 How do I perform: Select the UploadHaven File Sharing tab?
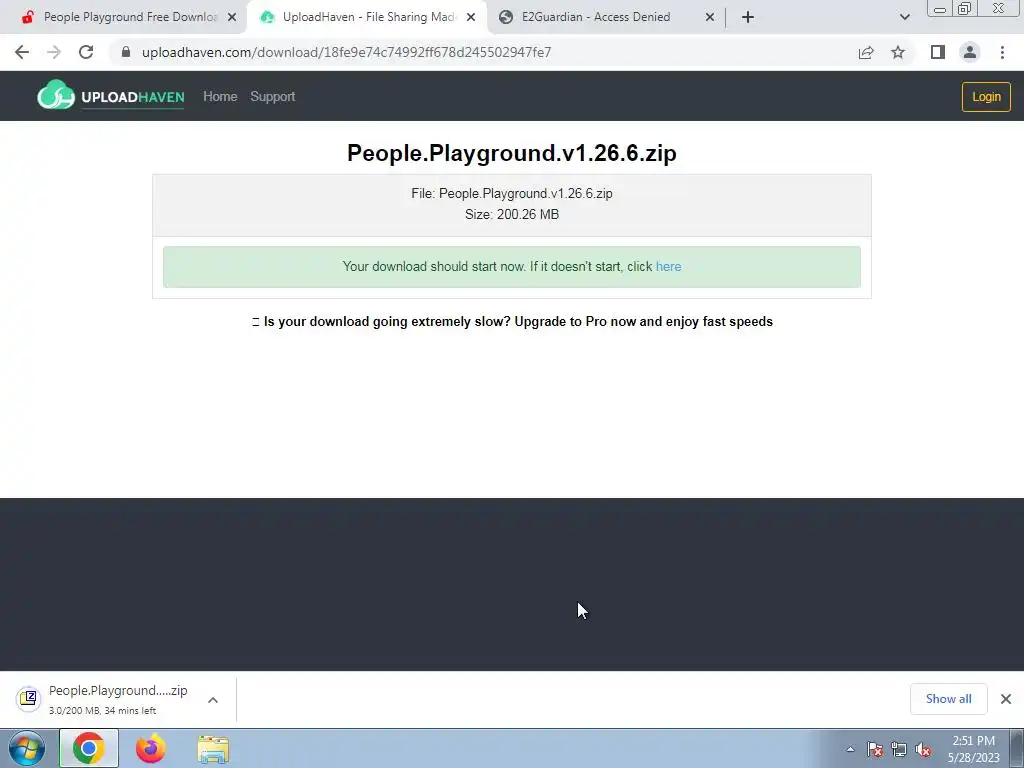[366, 17]
